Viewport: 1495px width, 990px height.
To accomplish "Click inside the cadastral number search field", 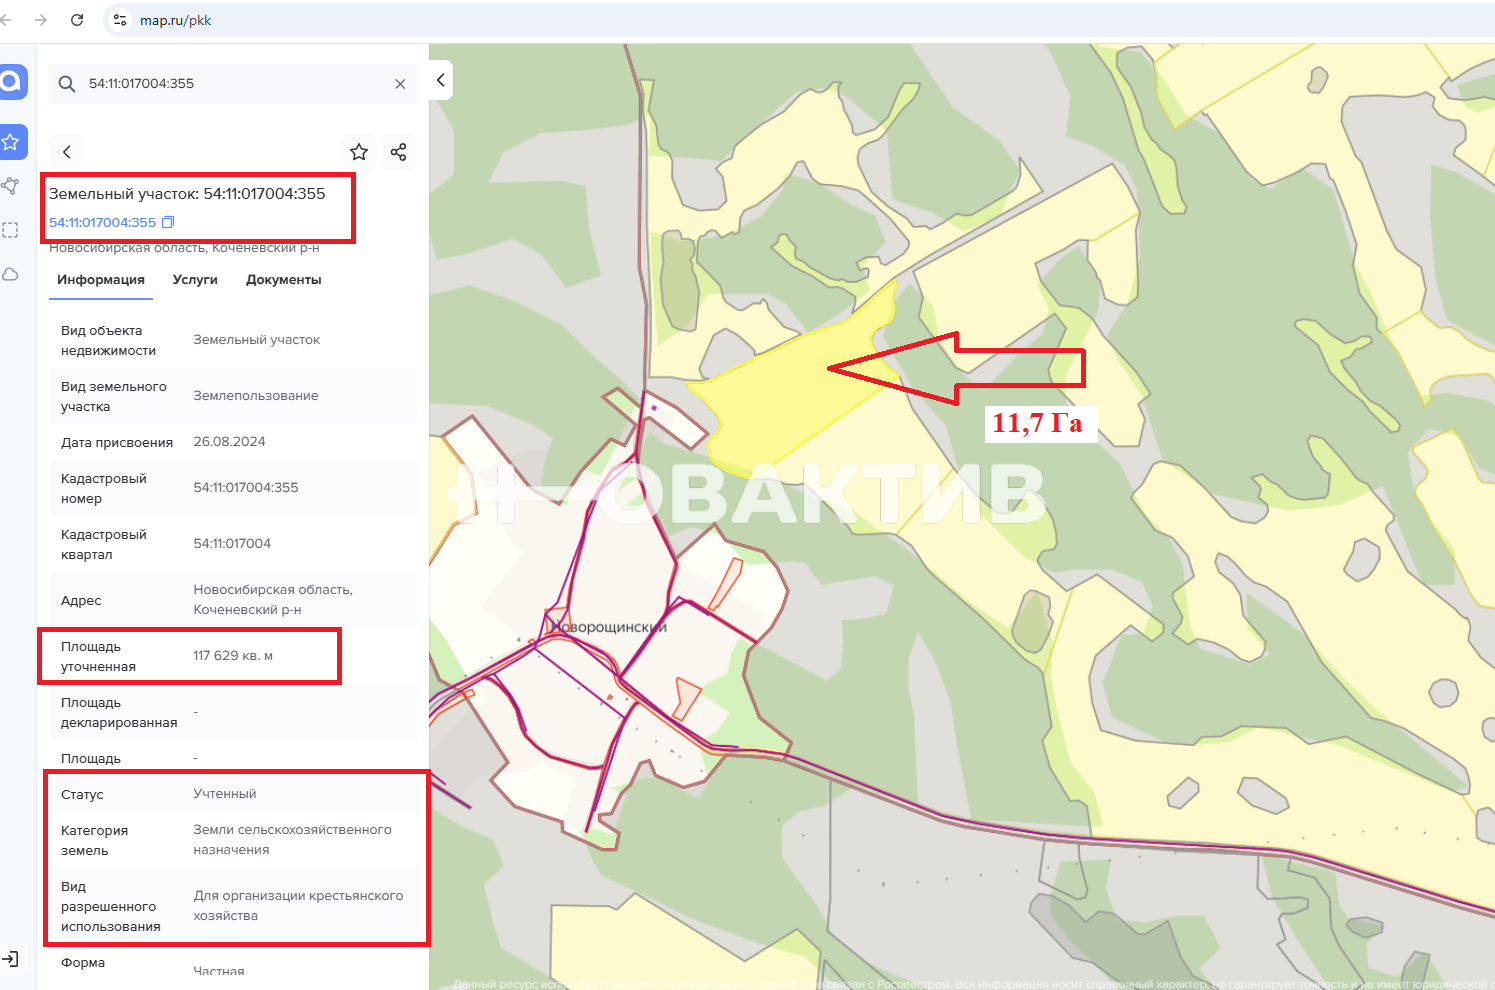I will pos(230,84).
